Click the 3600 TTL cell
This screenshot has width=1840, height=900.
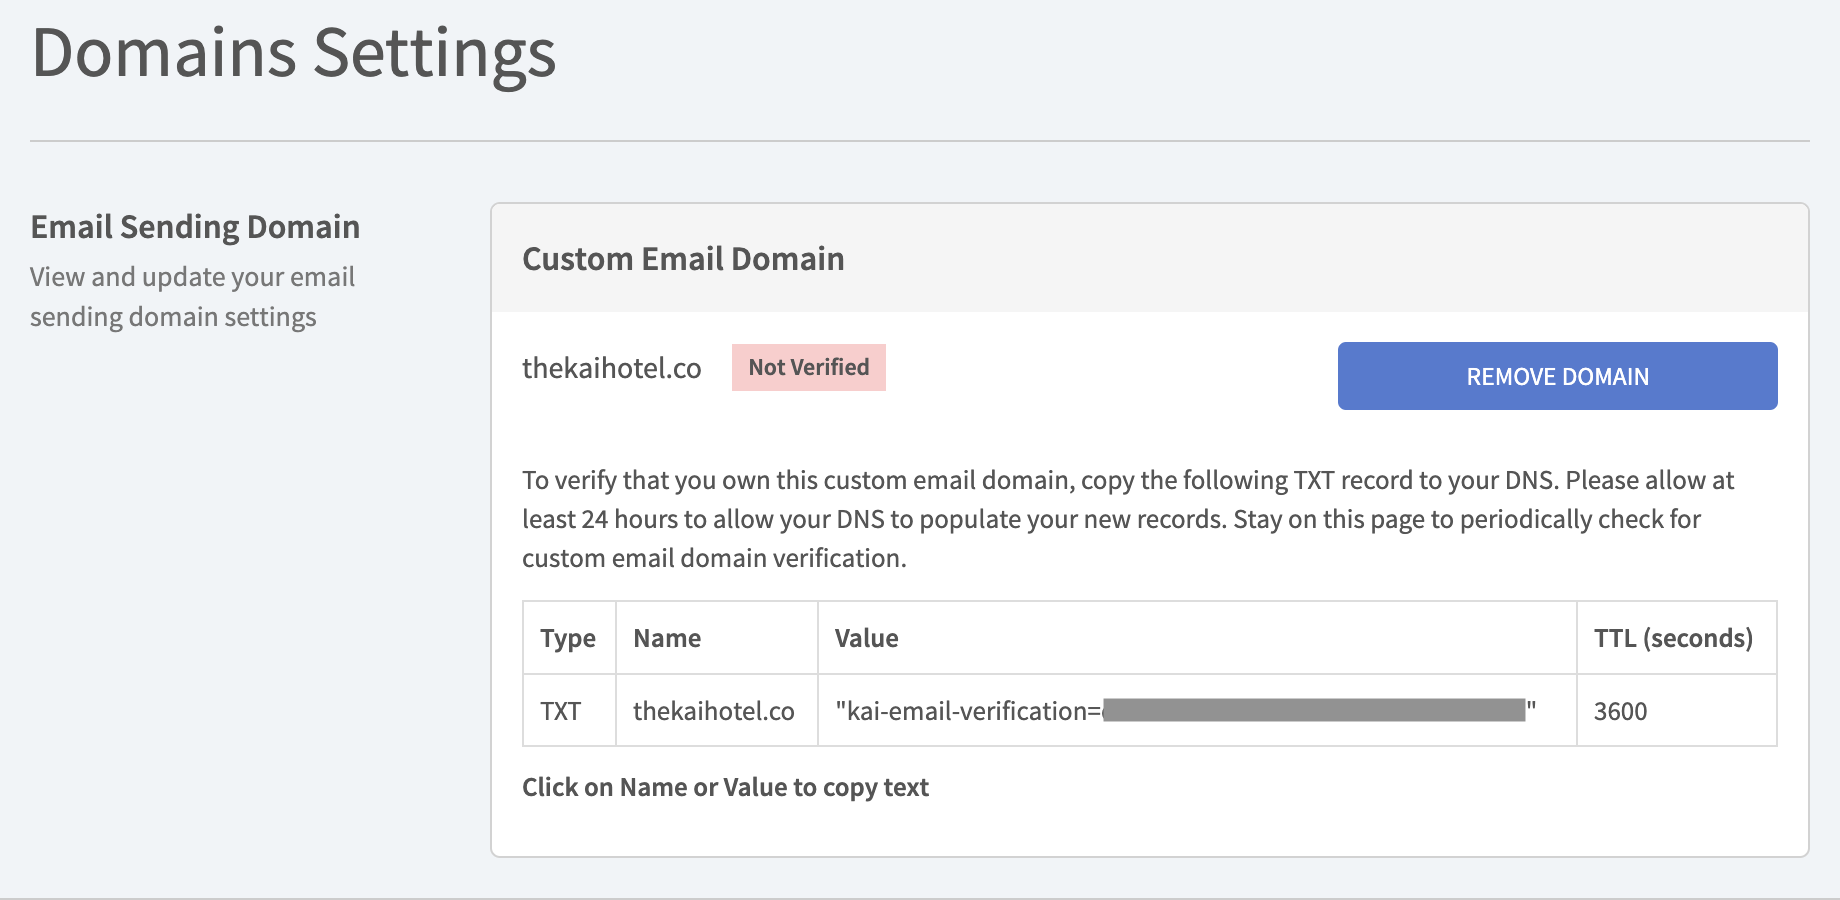(1620, 711)
